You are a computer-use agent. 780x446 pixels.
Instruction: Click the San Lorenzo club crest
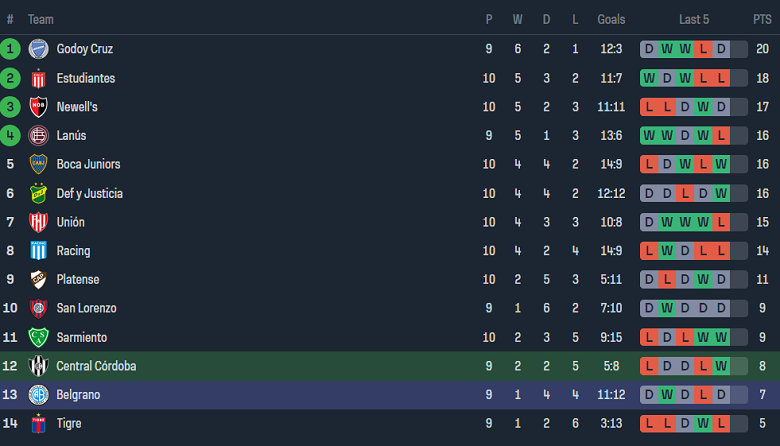click(x=38, y=308)
